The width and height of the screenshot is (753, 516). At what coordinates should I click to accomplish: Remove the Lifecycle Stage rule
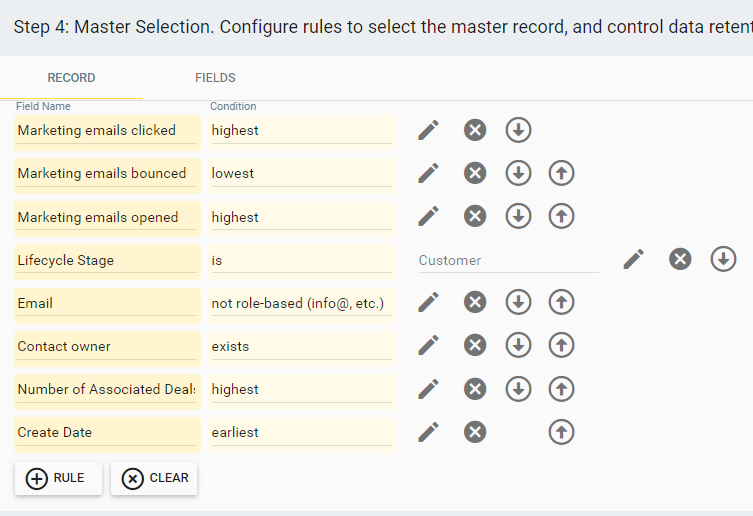pyautogui.click(x=680, y=259)
